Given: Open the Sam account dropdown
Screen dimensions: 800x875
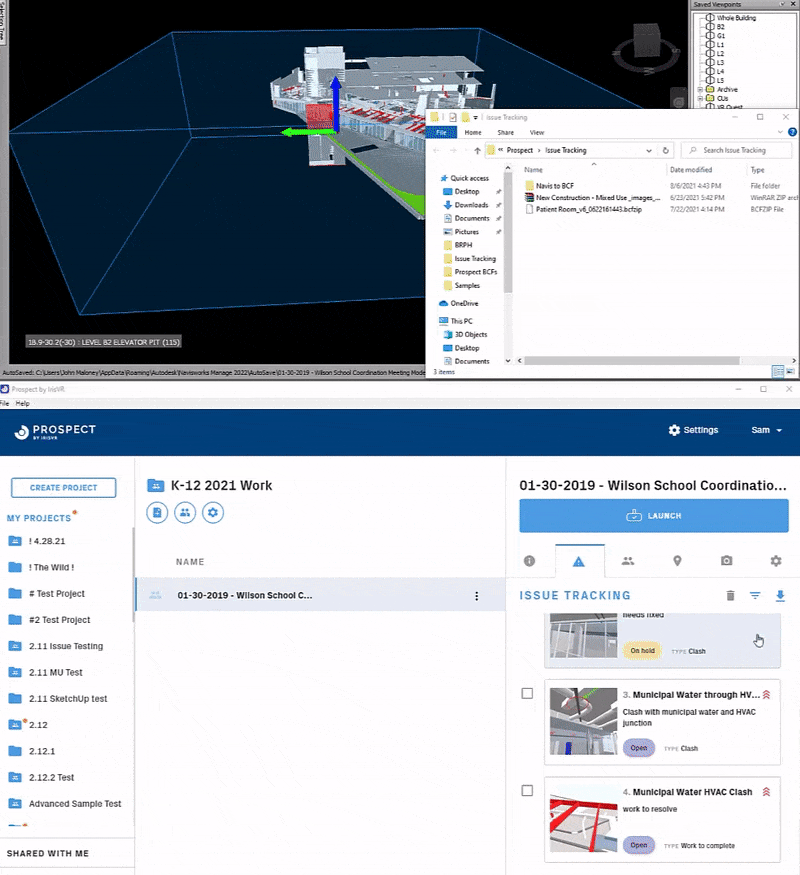Looking at the screenshot, I should point(767,430).
